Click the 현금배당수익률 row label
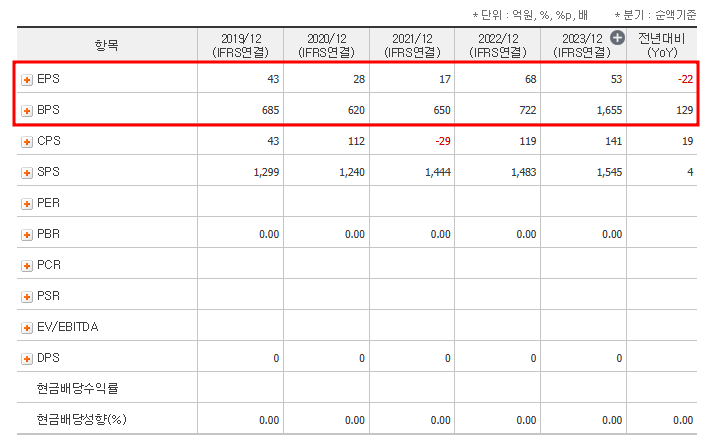 tap(77, 388)
